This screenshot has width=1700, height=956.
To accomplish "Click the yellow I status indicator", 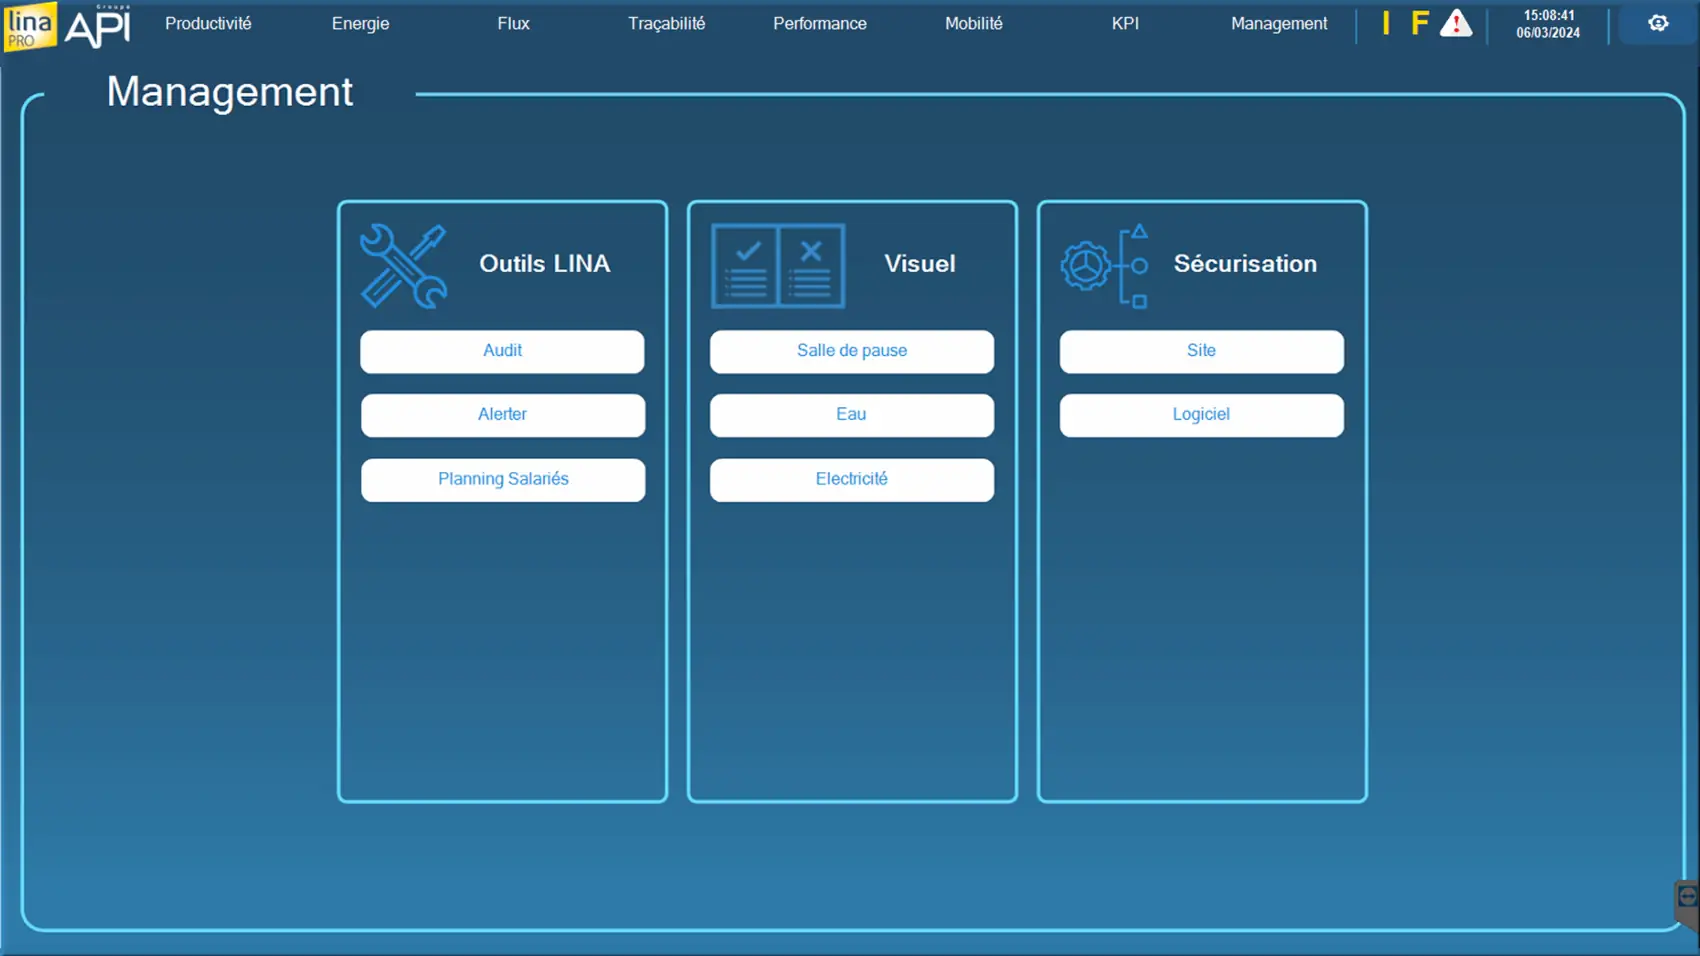I will tap(1386, 24).
